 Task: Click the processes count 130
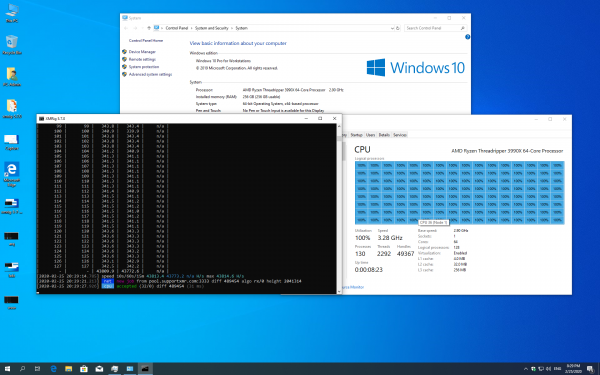(x=360, y=253)
